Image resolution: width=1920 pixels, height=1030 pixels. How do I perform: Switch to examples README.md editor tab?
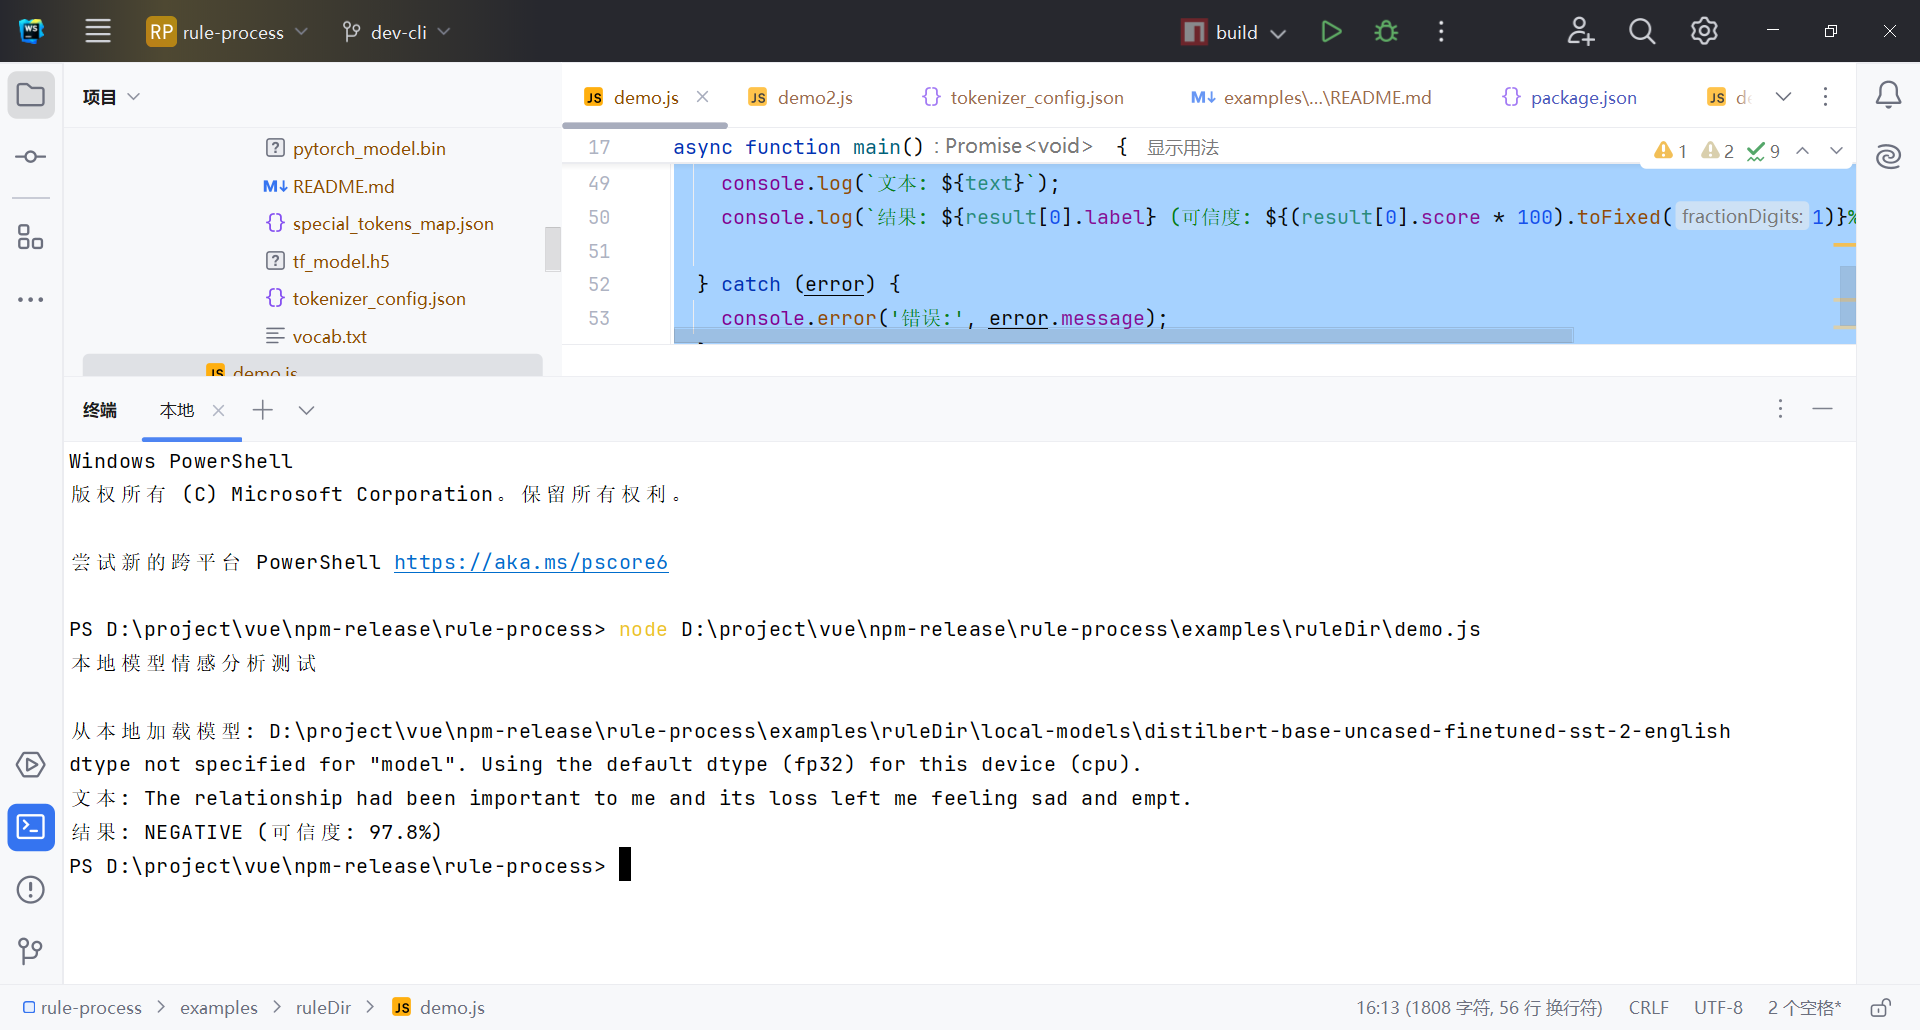[x=1326, y=97]
